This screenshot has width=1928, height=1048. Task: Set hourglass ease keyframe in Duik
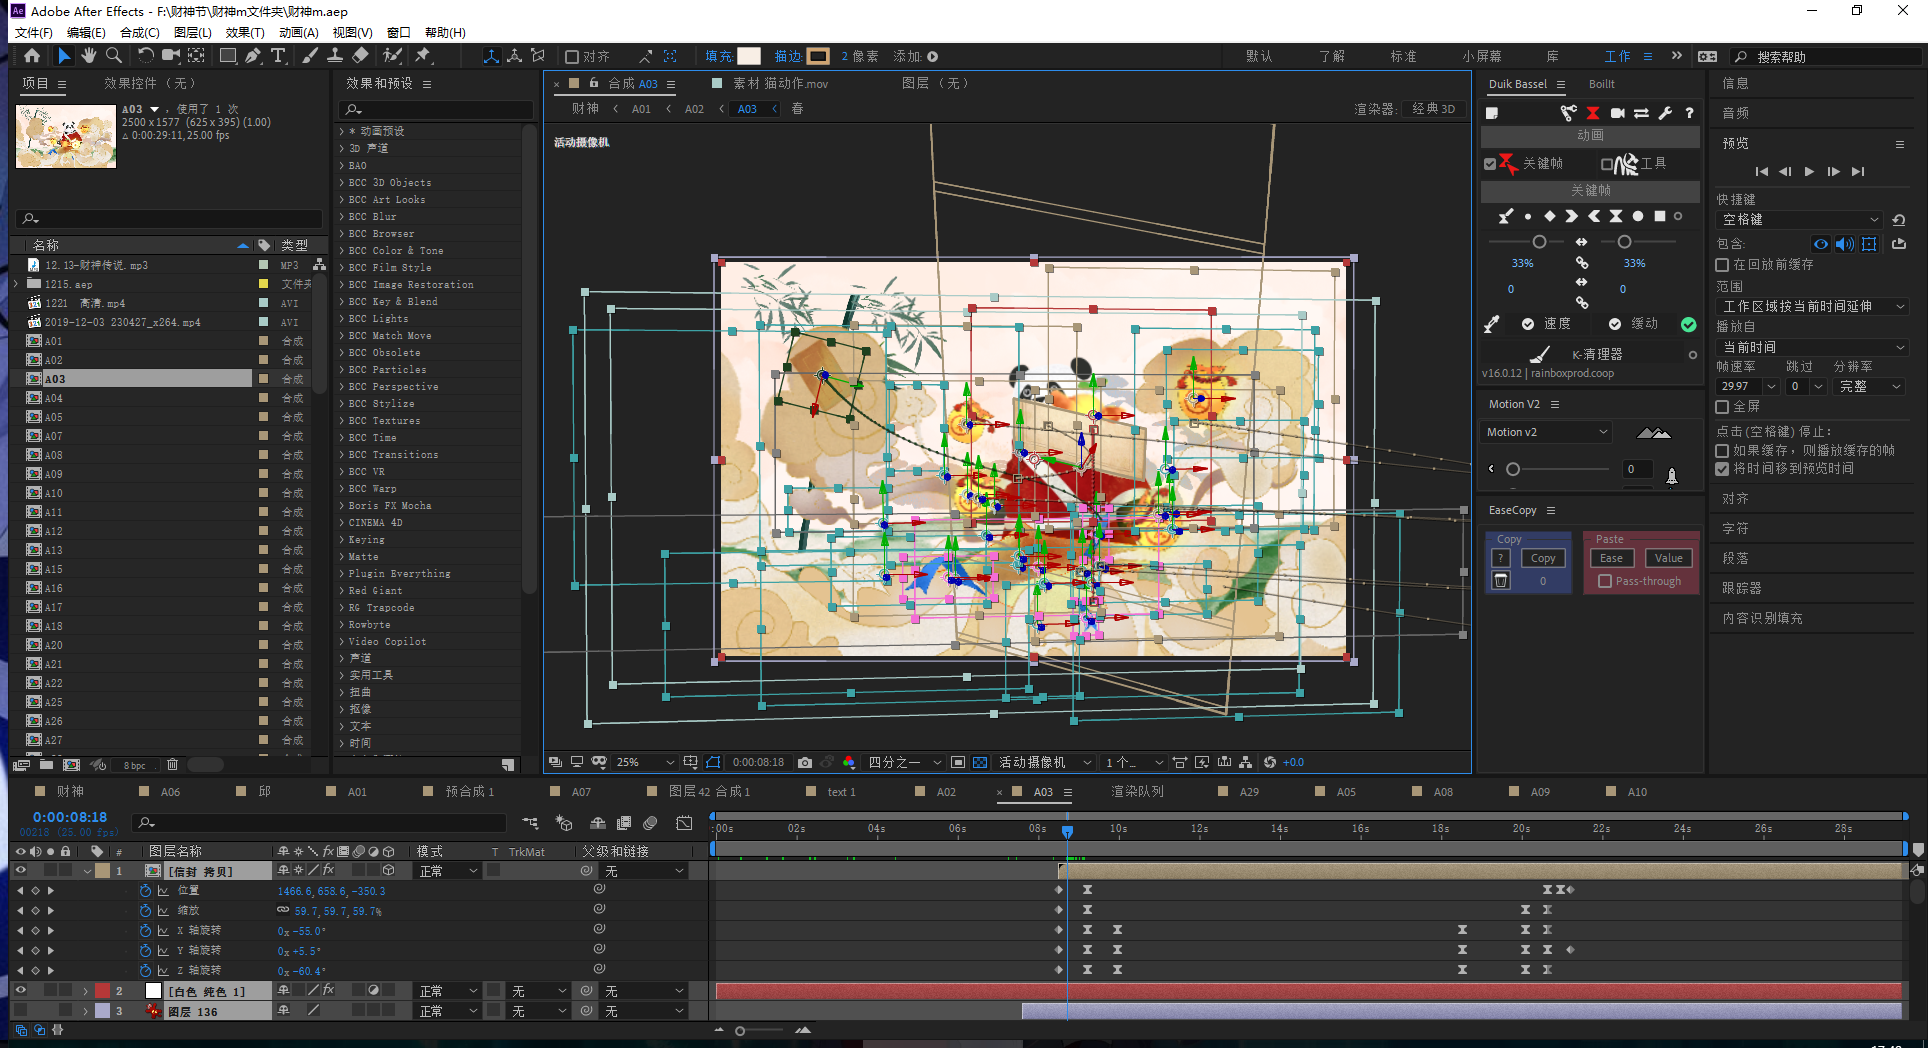tap(1616, 216)
